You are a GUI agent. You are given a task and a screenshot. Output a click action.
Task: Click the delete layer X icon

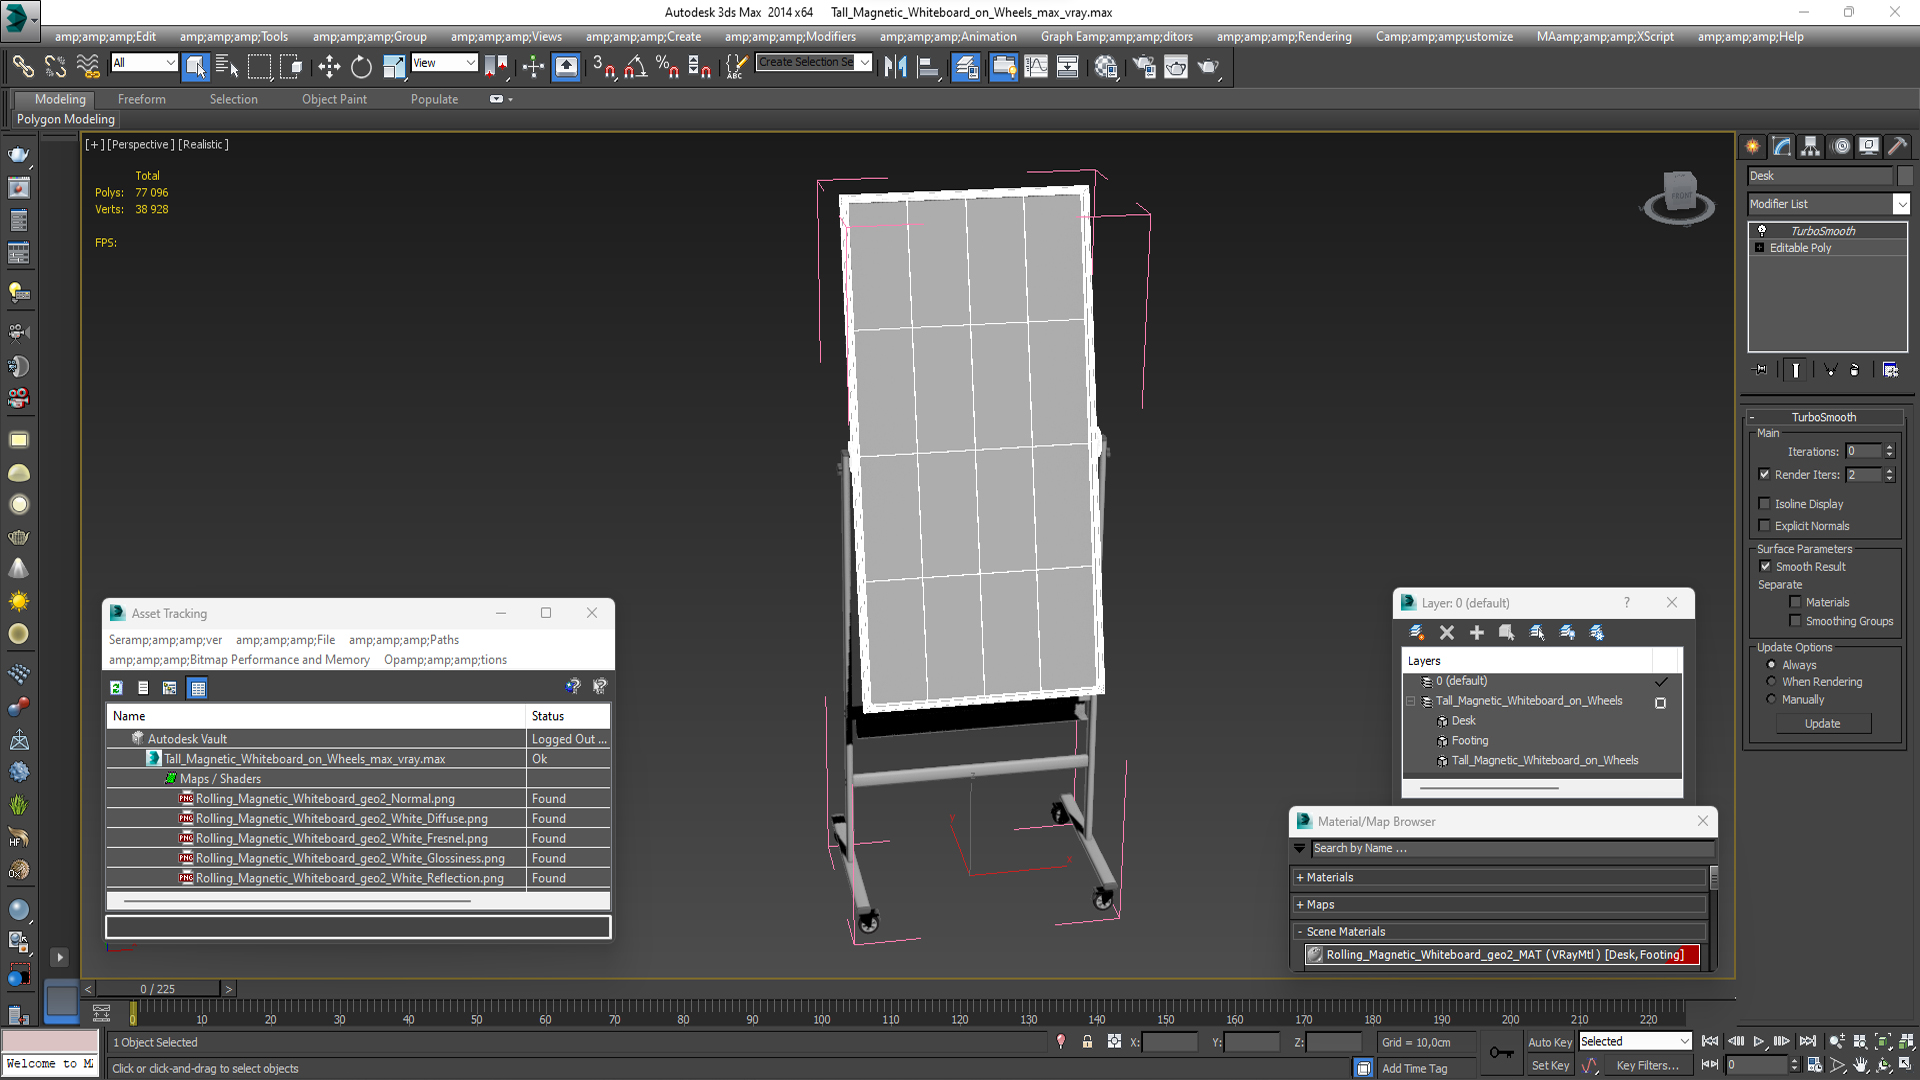(x=1446, y=632)
